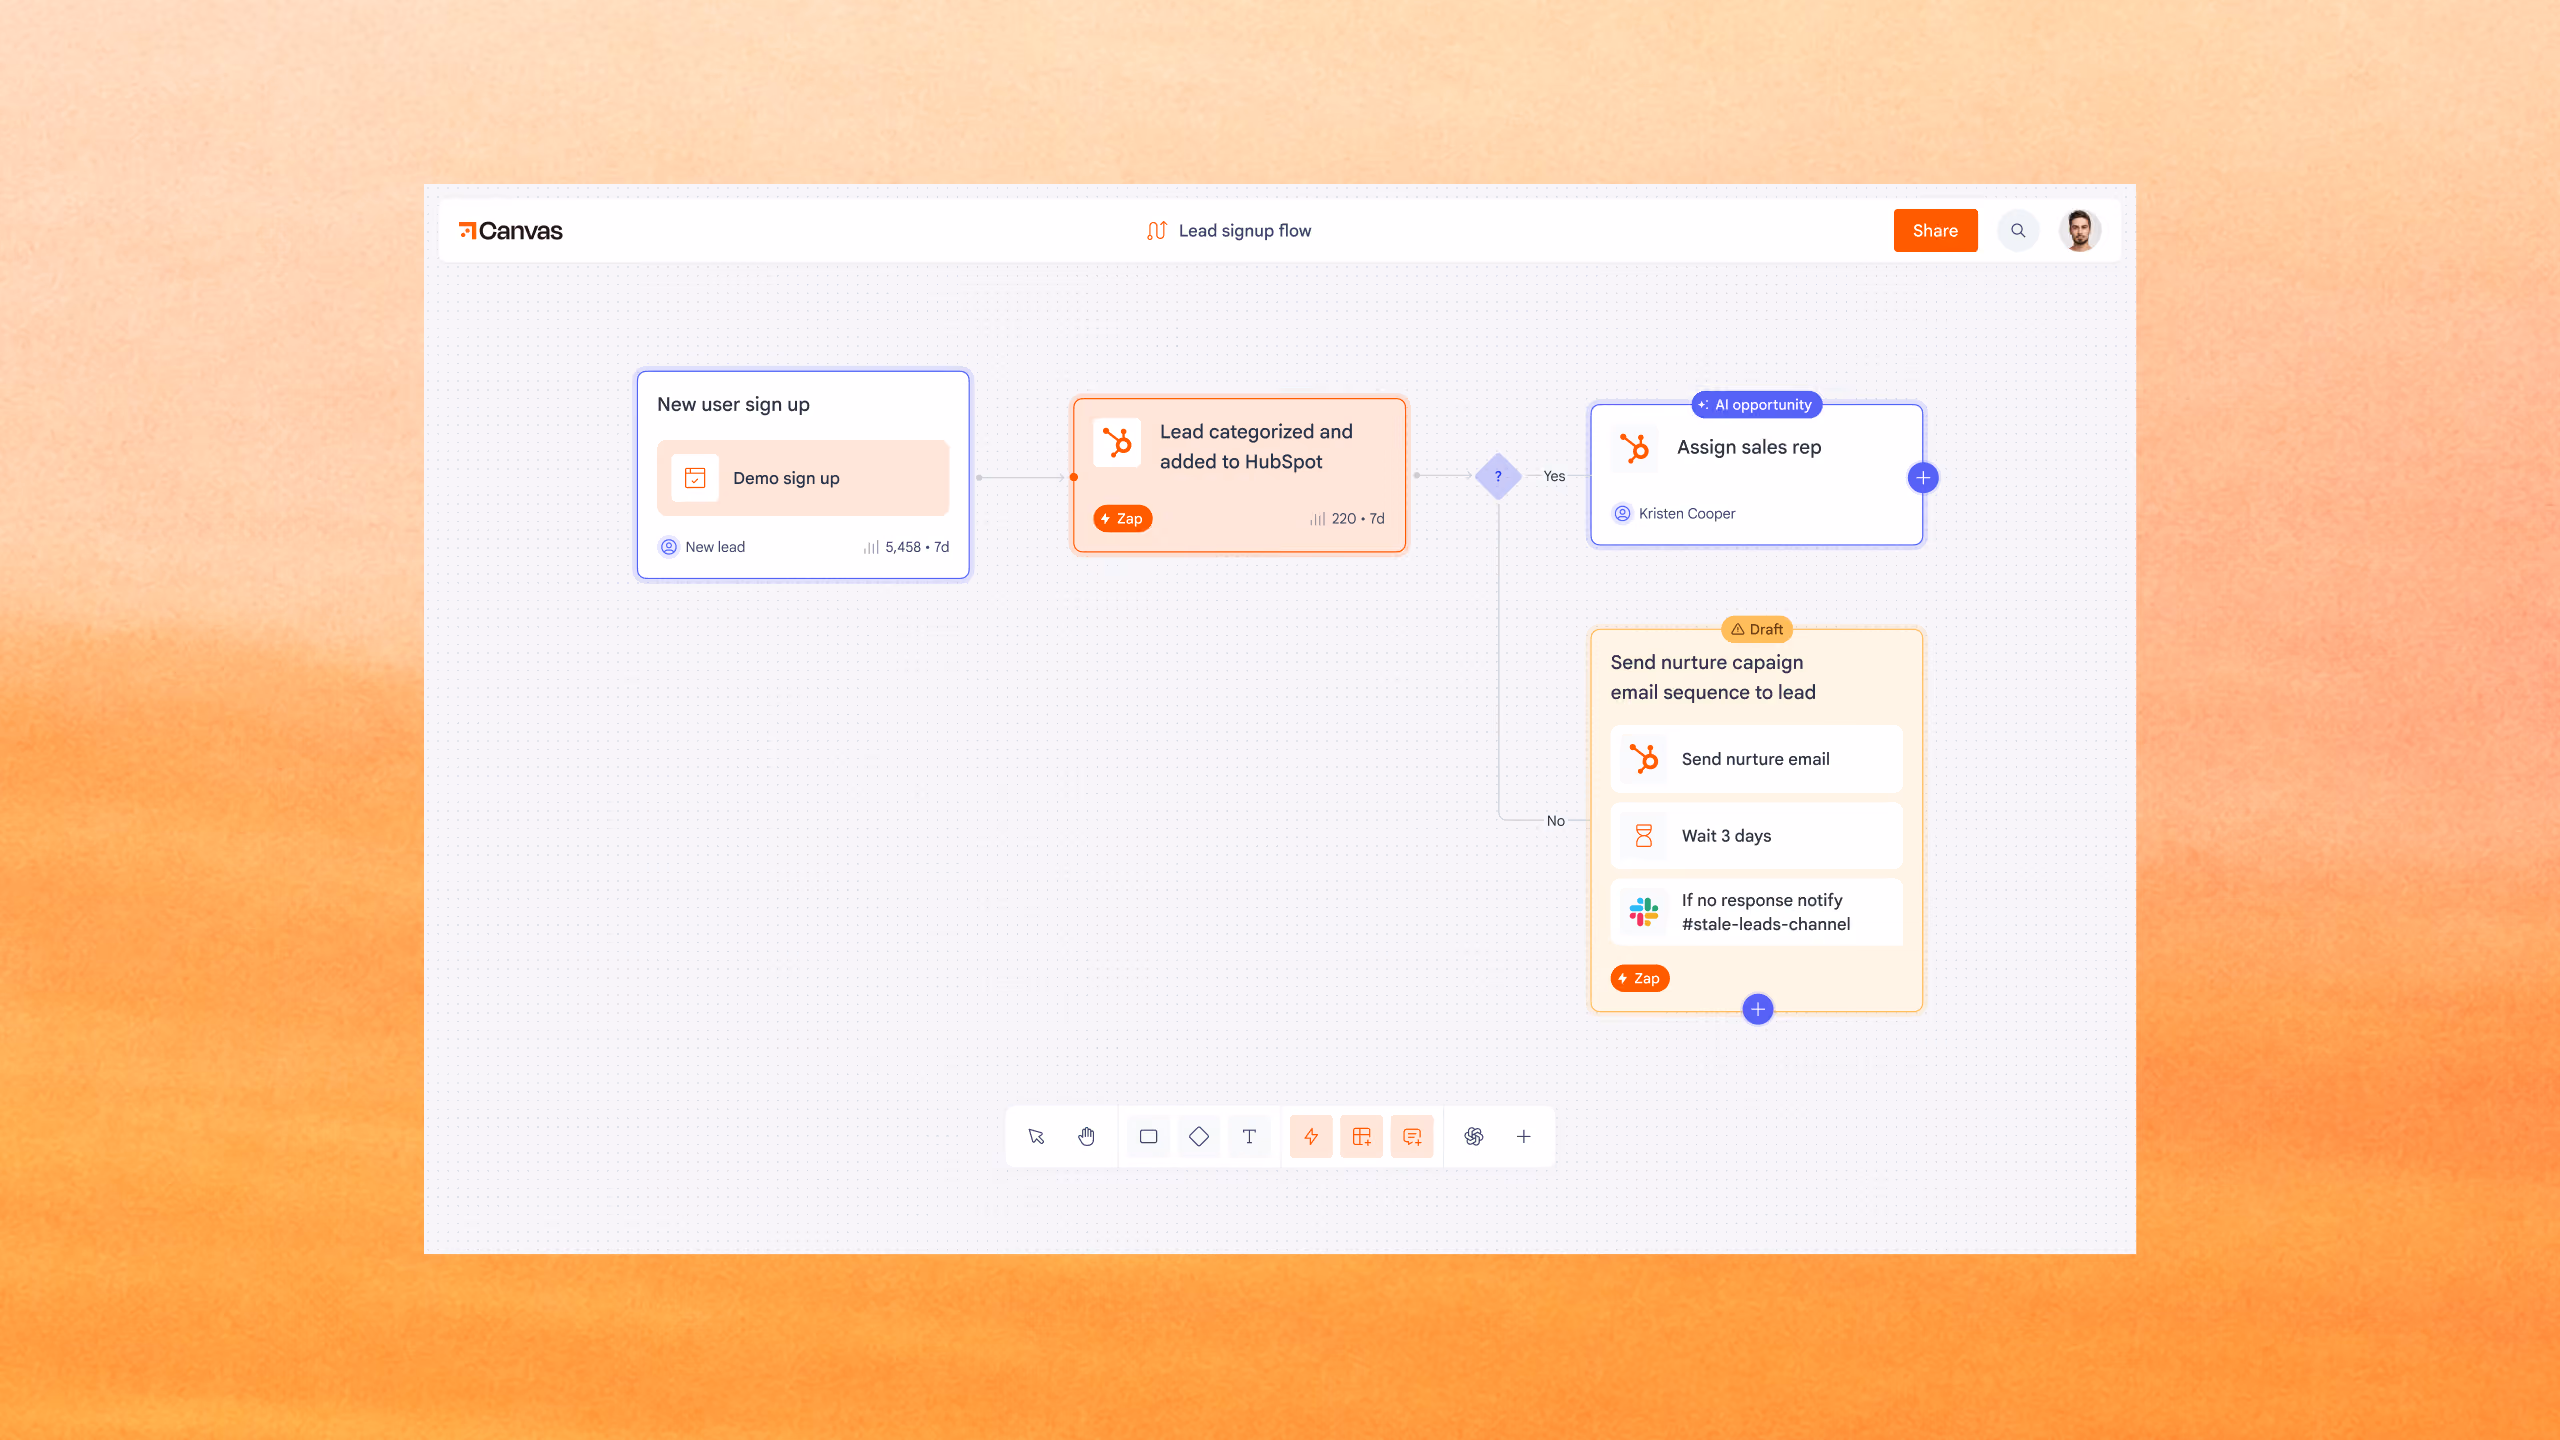Select the hand pan tool
This screenshot has height=1440, width=2560.
coord(1087,1136)
